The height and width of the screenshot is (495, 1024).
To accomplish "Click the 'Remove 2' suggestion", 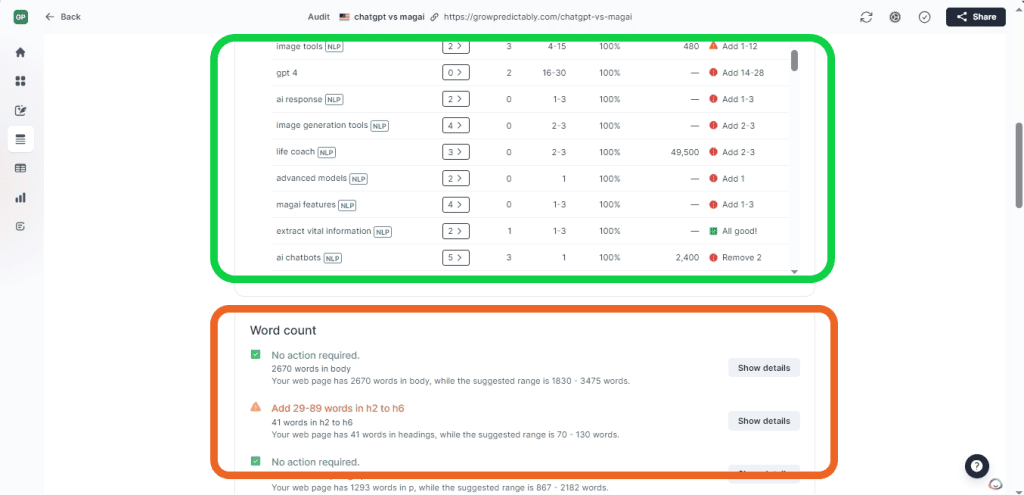I will coord(742,257).
